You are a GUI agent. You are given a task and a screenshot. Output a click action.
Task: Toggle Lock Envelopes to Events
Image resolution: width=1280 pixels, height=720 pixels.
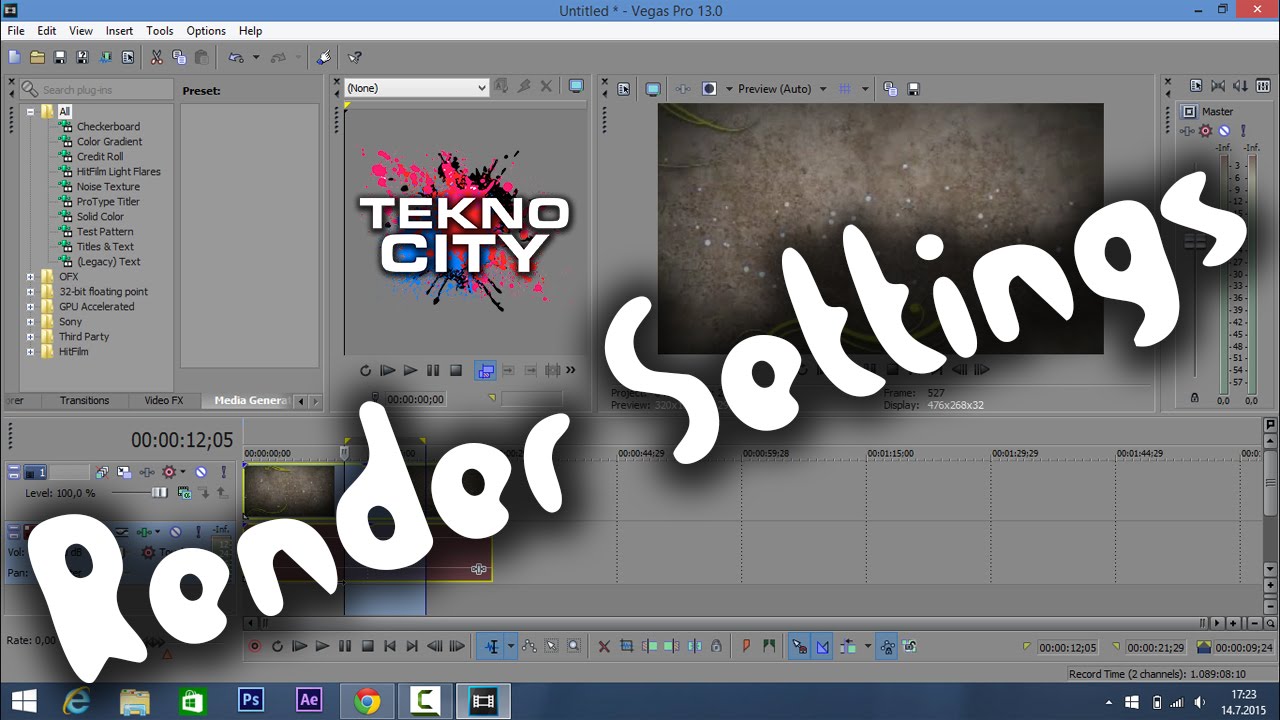pyautogui.click(x=888, y=647)
